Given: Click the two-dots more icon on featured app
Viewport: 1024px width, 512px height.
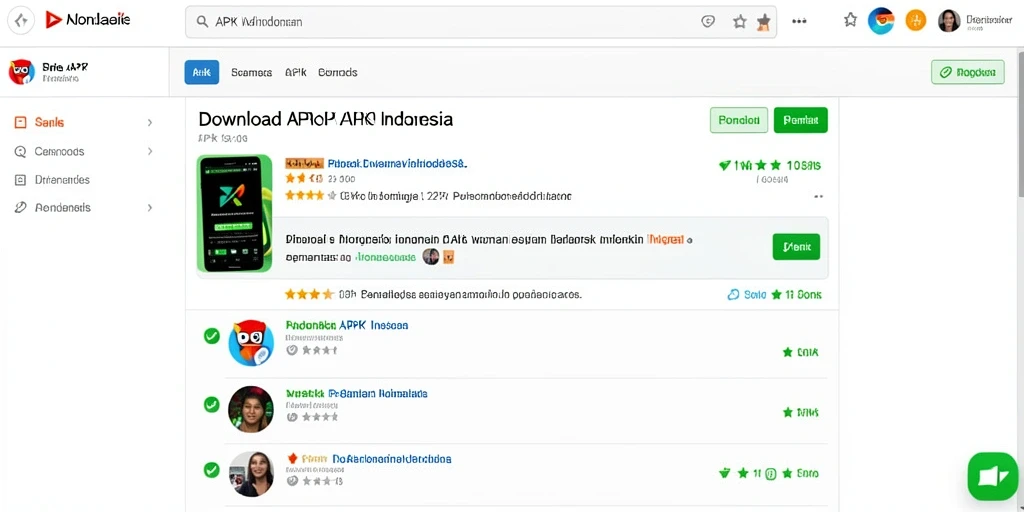Looking at the screenshot, I should tap(818, 196).
